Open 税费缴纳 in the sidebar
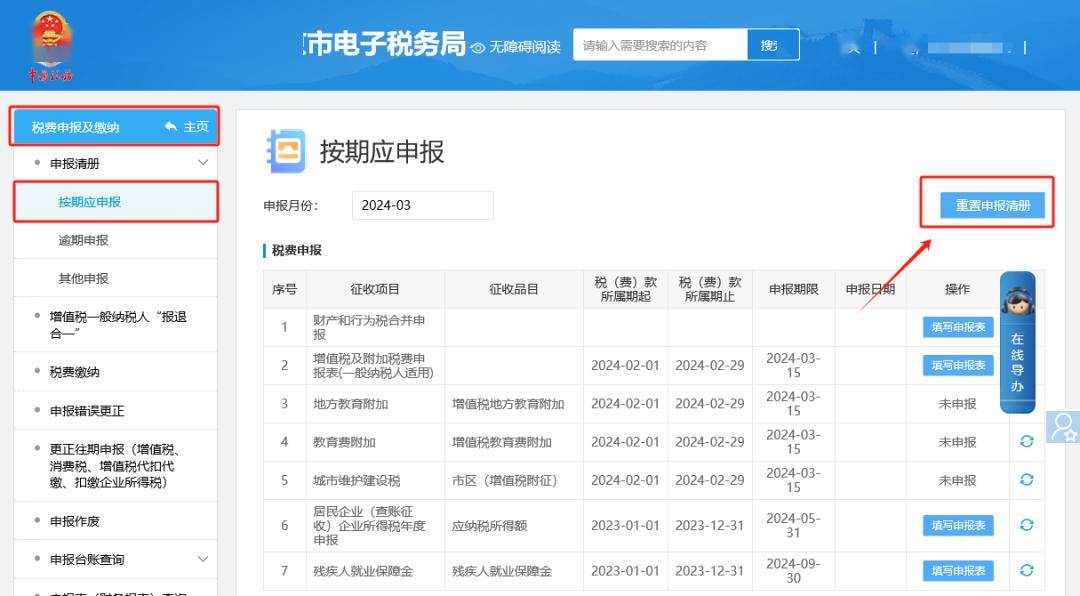Screen dimensions: 1080x596 pyautogui.click(x=75, y=372)
